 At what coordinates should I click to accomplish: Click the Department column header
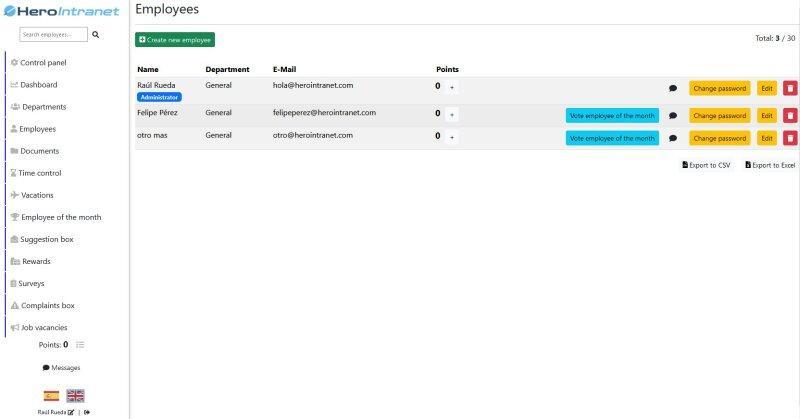tap(228, 69)
